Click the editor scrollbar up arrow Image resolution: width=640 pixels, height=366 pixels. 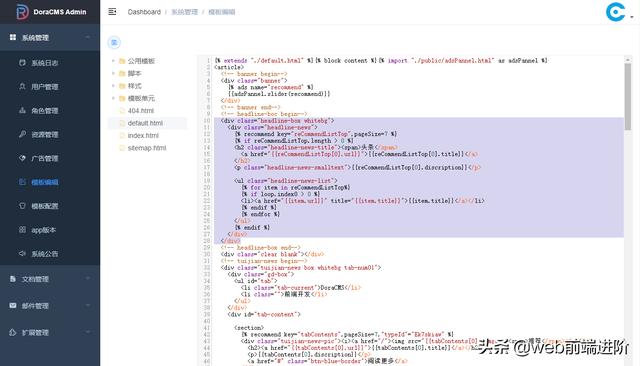[628, 60]
